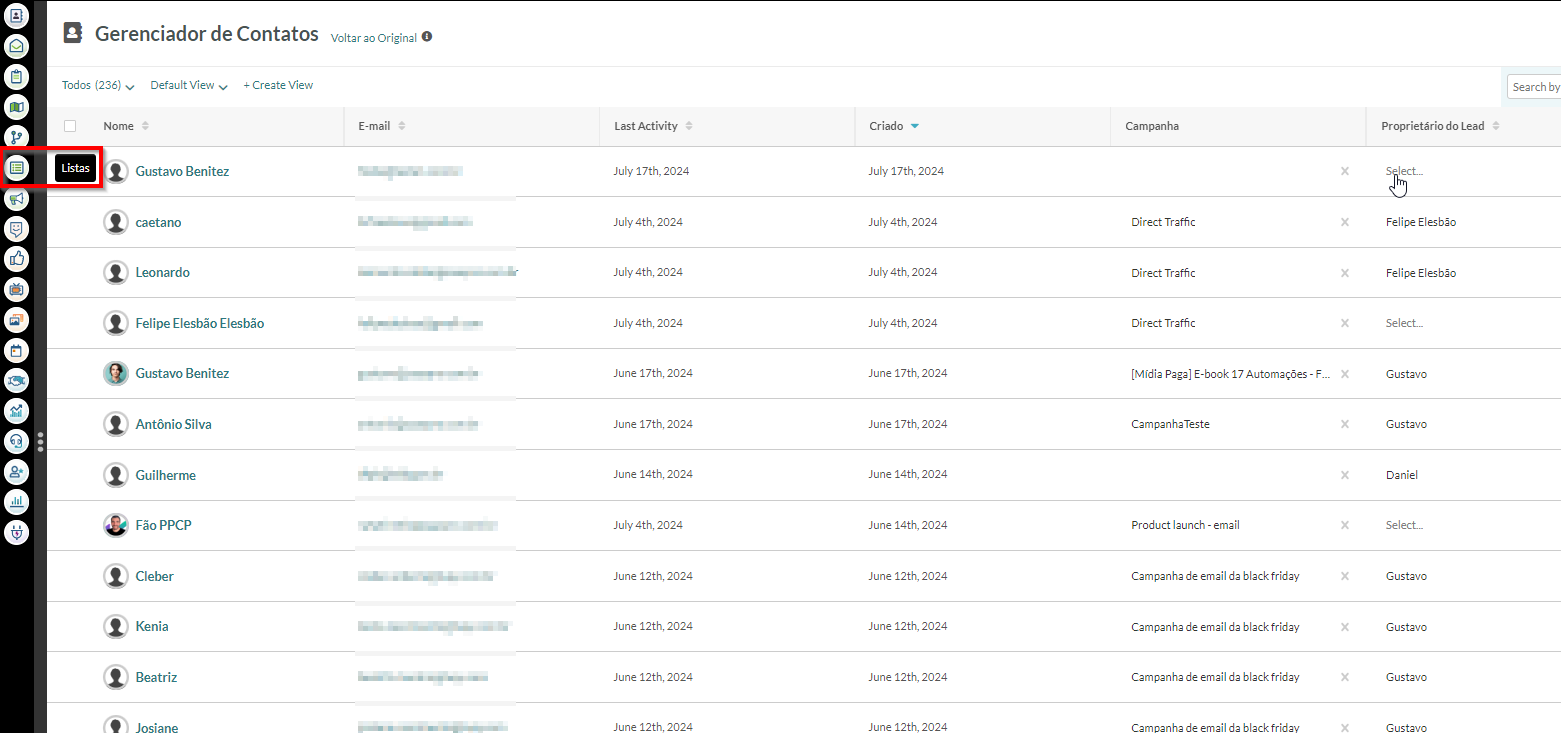Click the calendar icon in the sidebar
This screenshot has width=1561, height=733.
click(17, 350)
